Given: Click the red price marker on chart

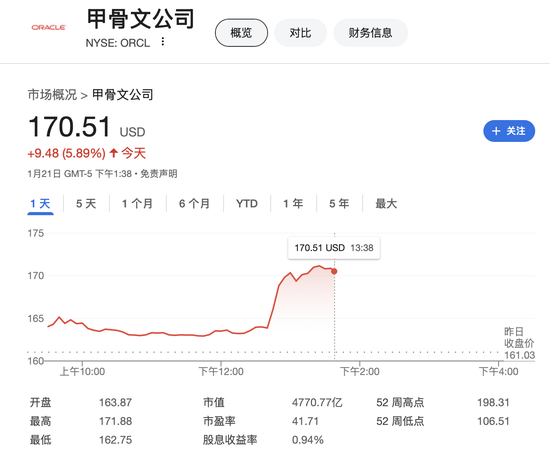Looking at the screenshot, I should [x=334, y=271].
